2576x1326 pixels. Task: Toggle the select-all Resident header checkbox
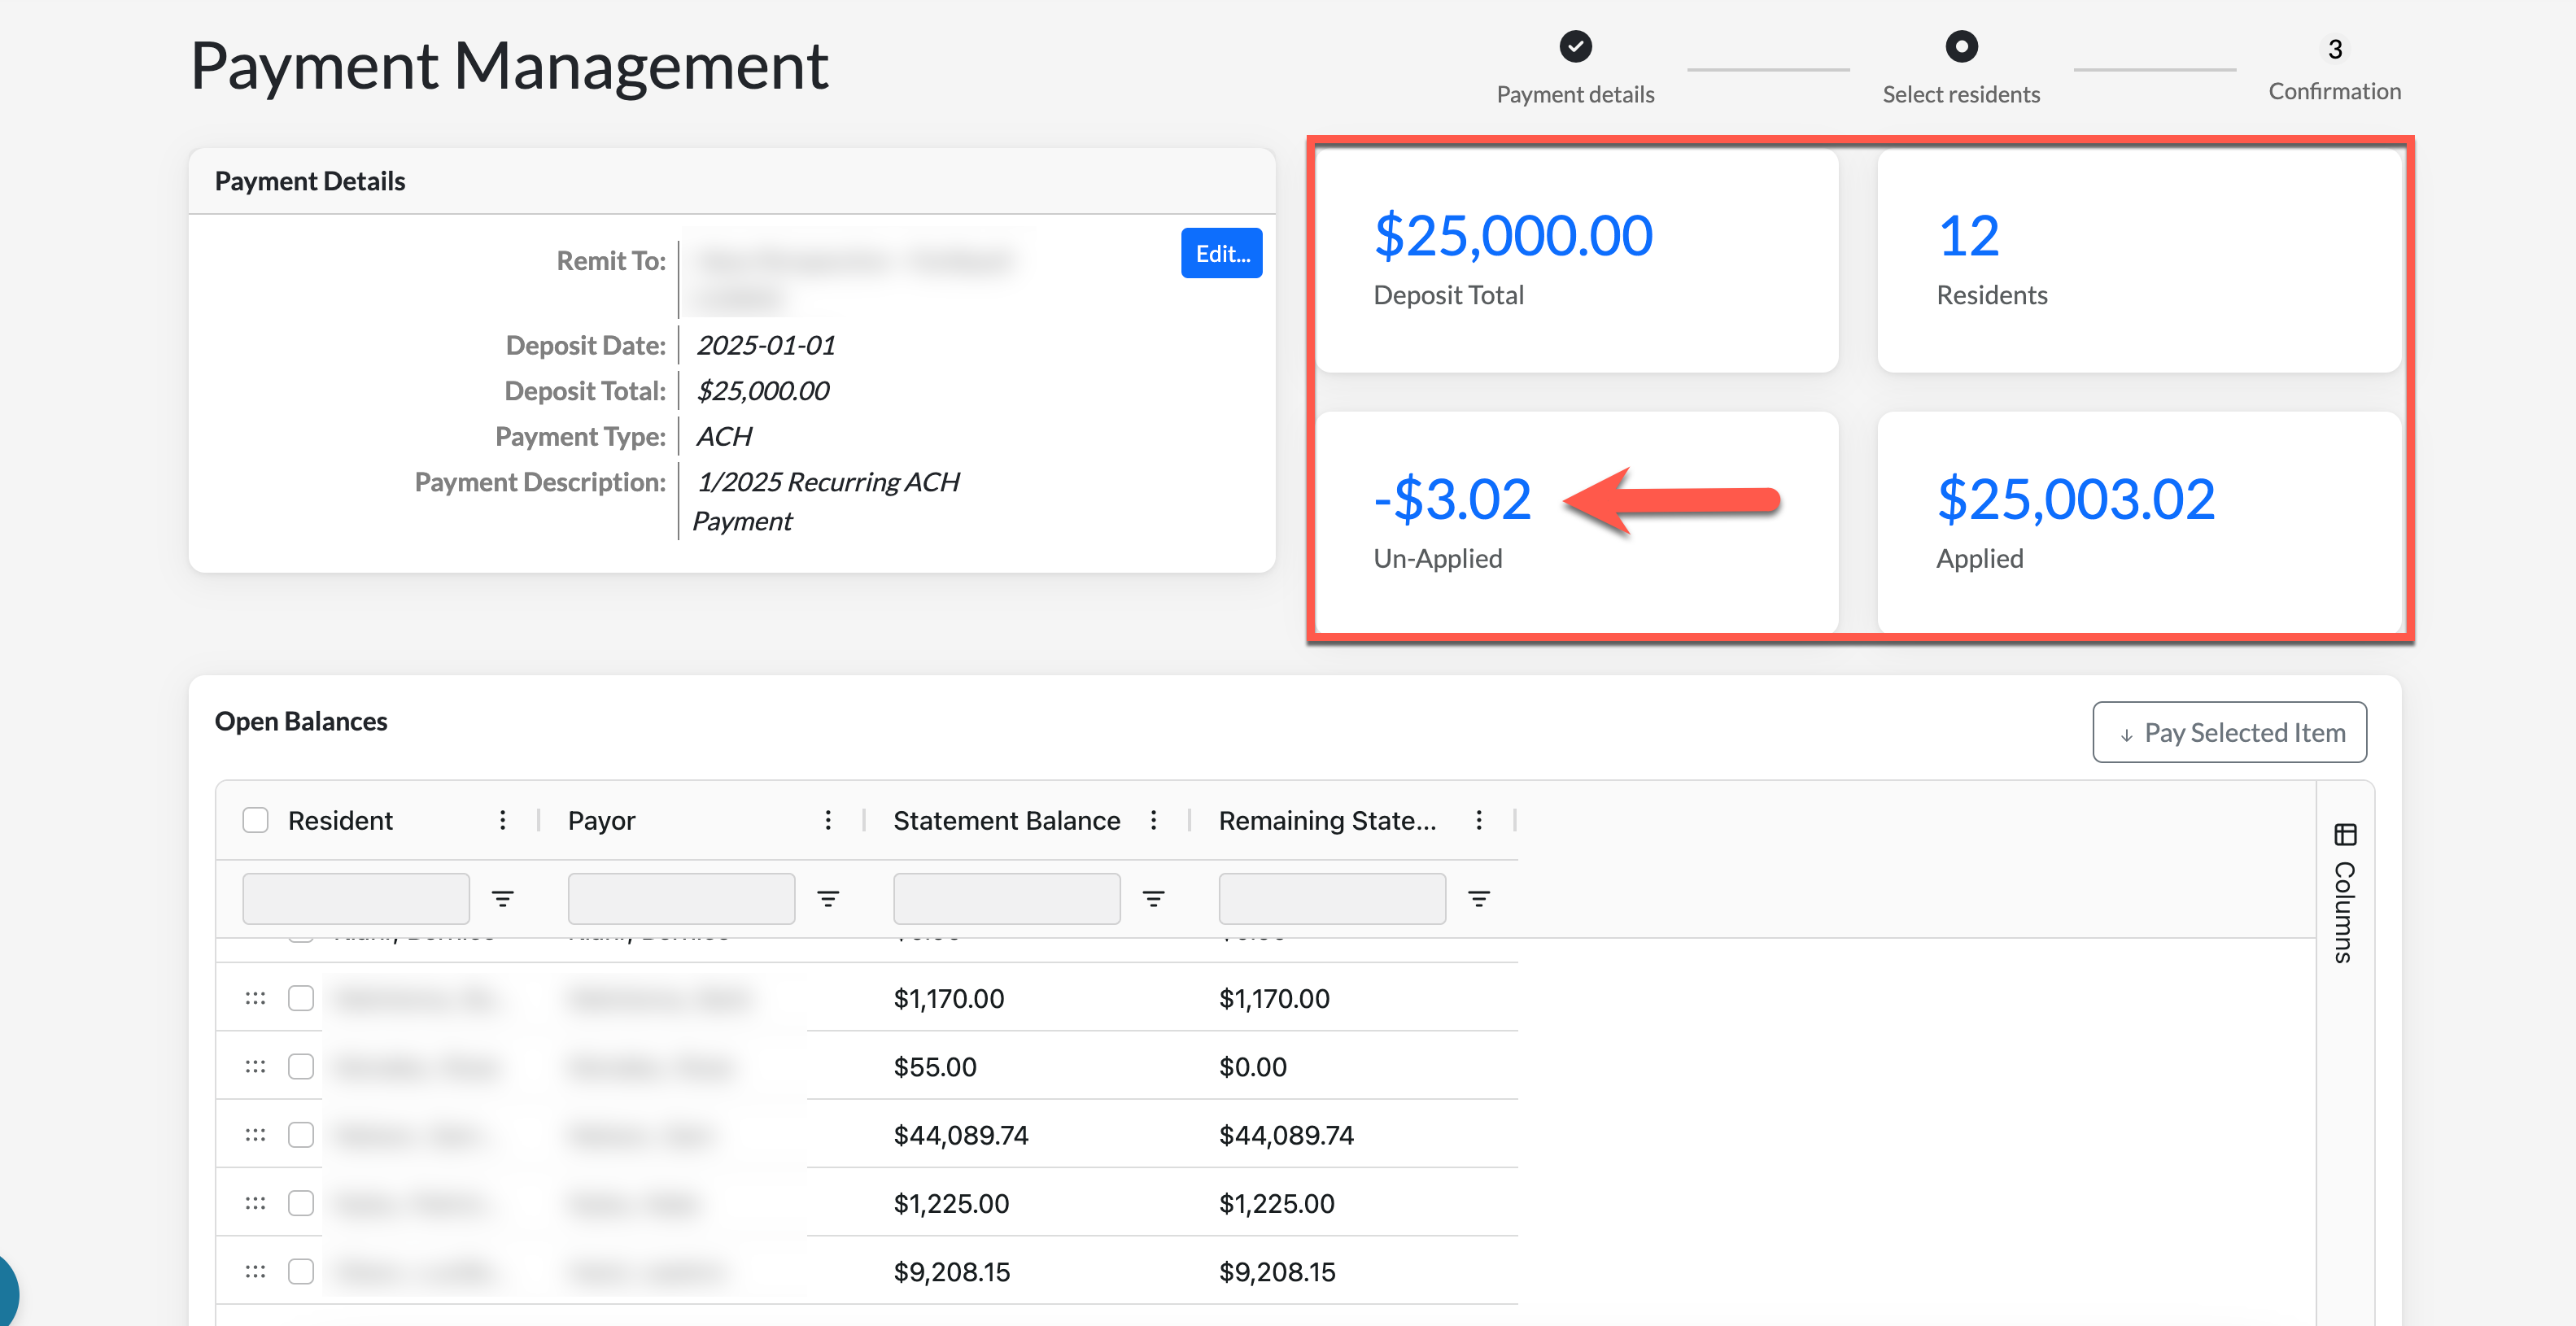pyautogui.click(x=255, y=820)
